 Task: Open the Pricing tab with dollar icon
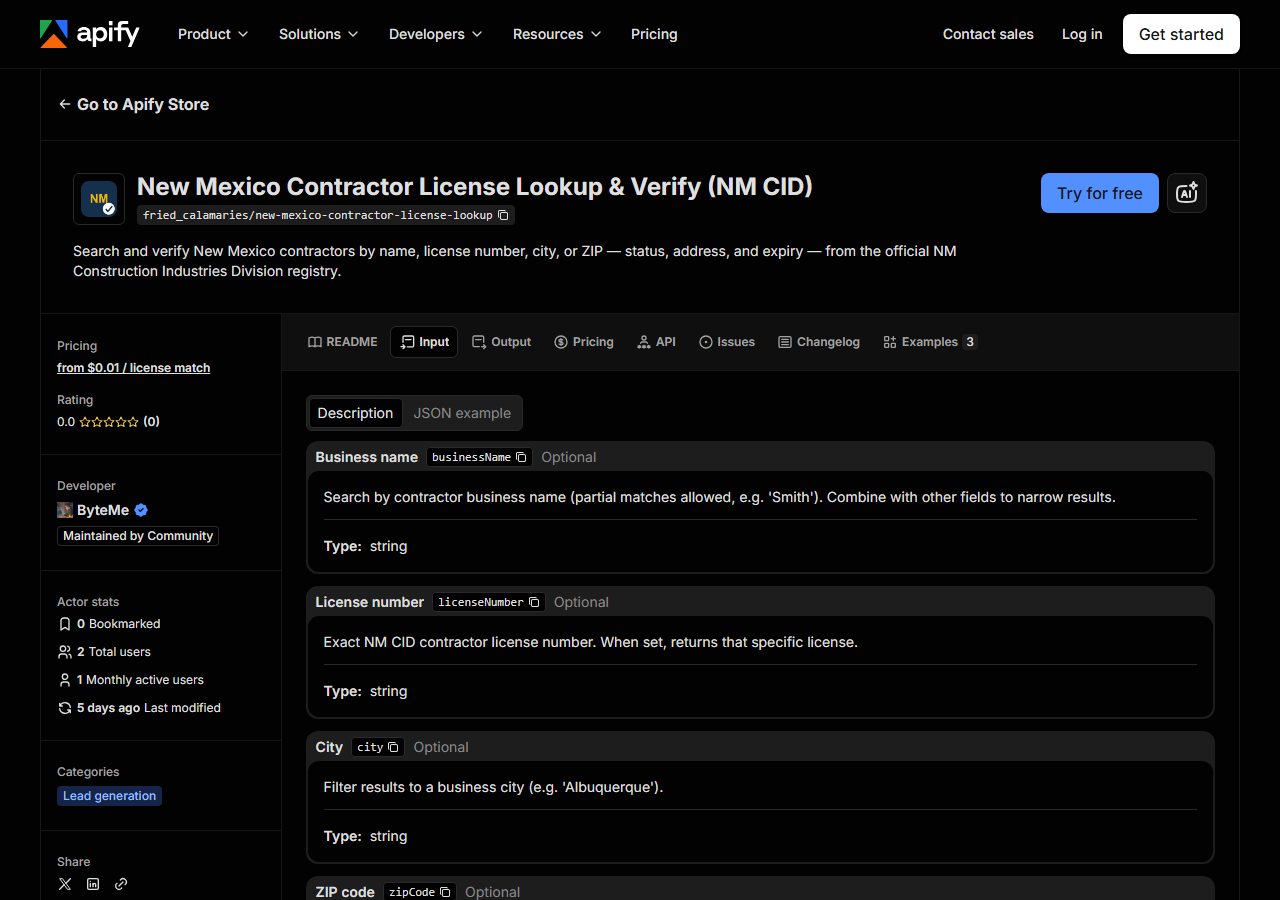(x=584, y=342)
